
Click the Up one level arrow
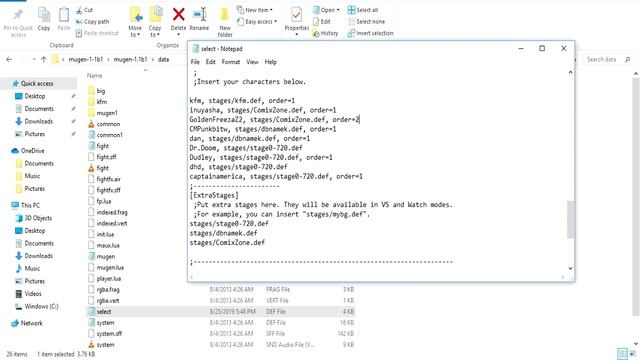pyautogui.click(x=44, y=60)
